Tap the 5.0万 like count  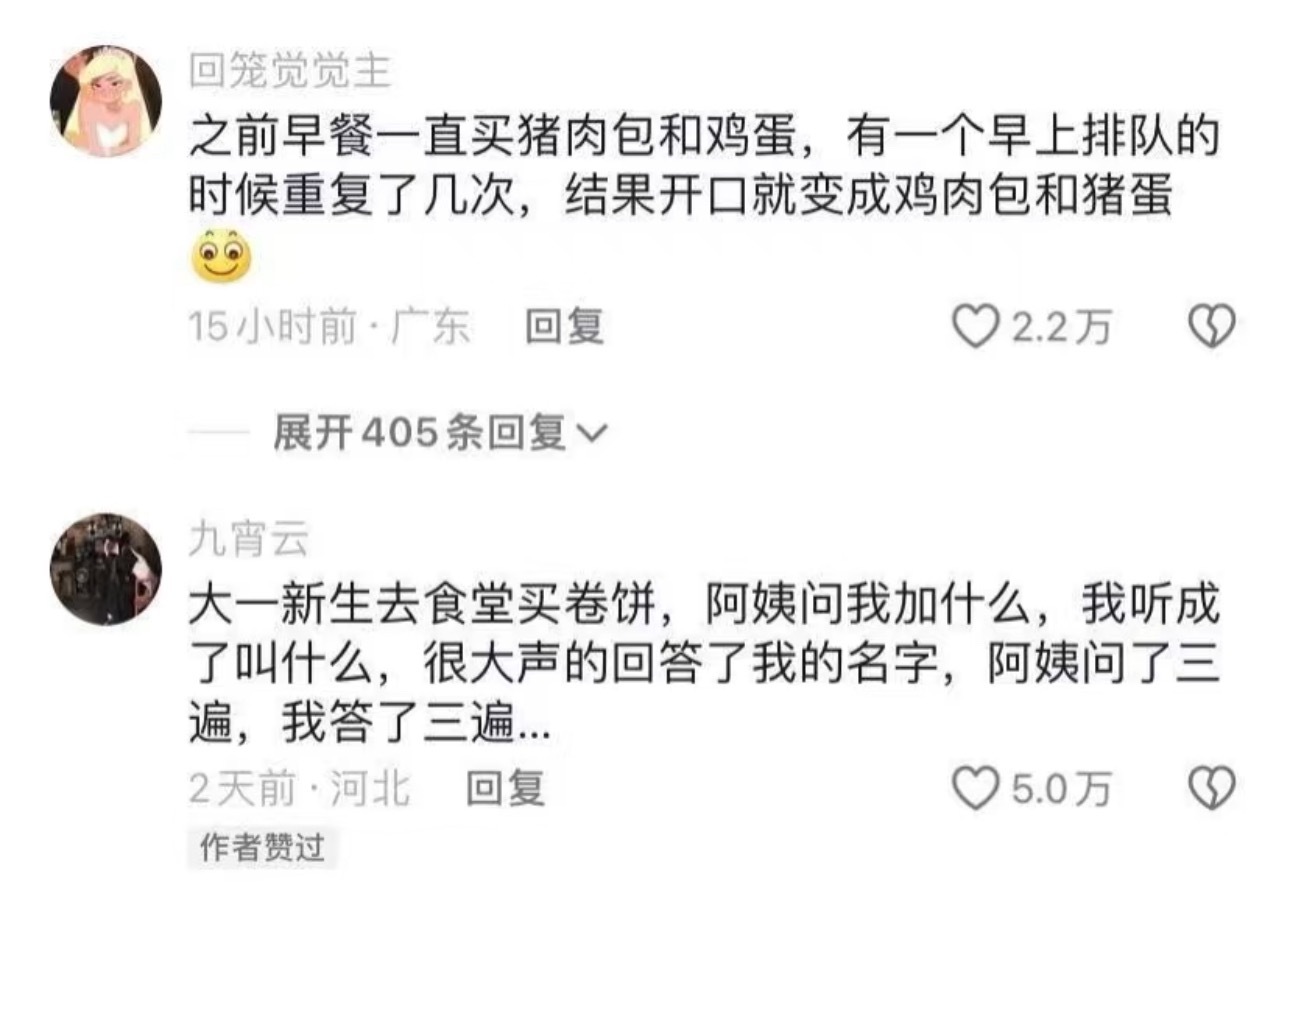tap(1061, 789)
